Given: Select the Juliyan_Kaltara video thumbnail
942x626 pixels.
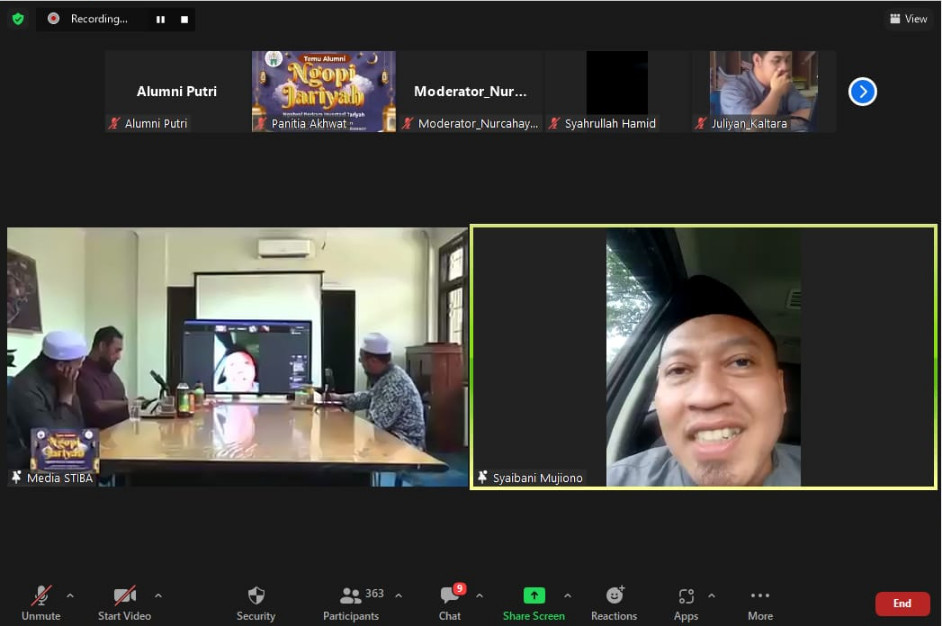Looking at the screenshot, I should coord(764,91).
